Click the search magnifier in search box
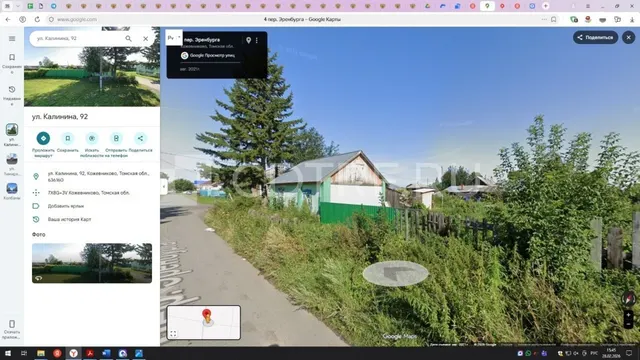This screenshot has width=640, height=360. coord(128,38)
